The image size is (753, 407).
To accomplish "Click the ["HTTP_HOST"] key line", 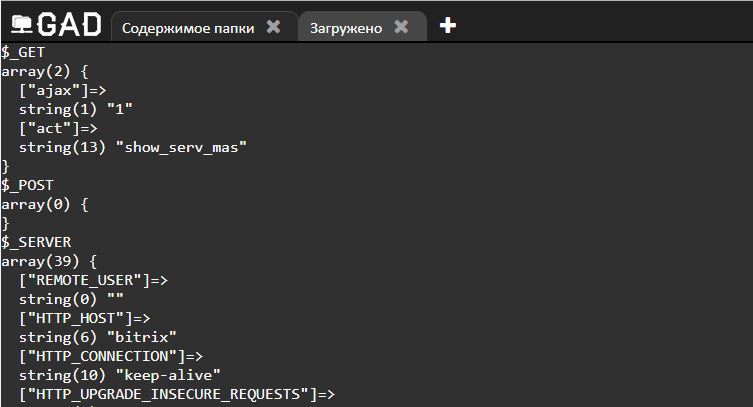I will click(x=85, y=318).
